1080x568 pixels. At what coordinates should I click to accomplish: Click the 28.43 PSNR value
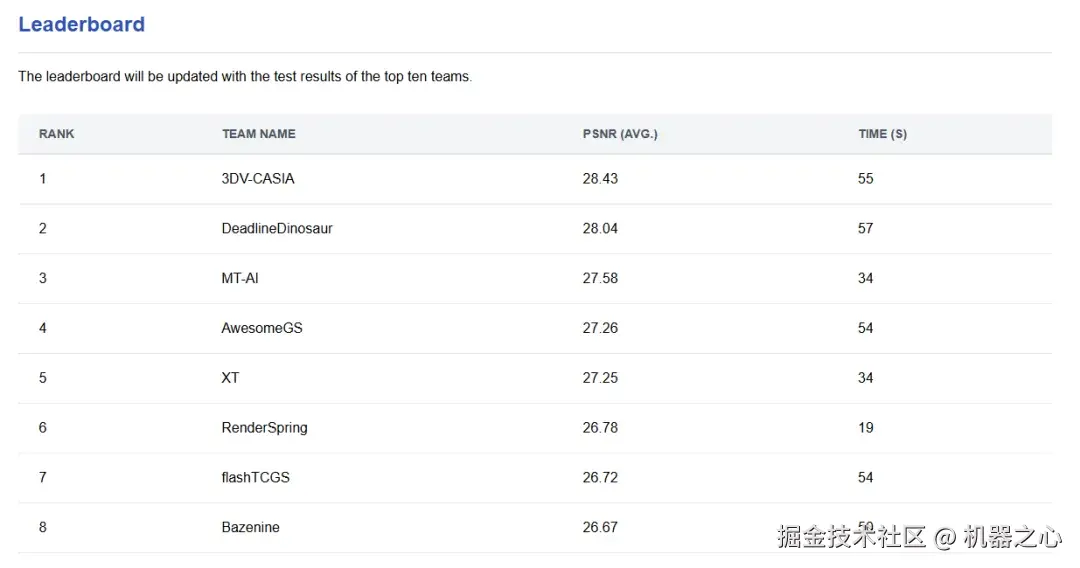click(x=600, y=179)
